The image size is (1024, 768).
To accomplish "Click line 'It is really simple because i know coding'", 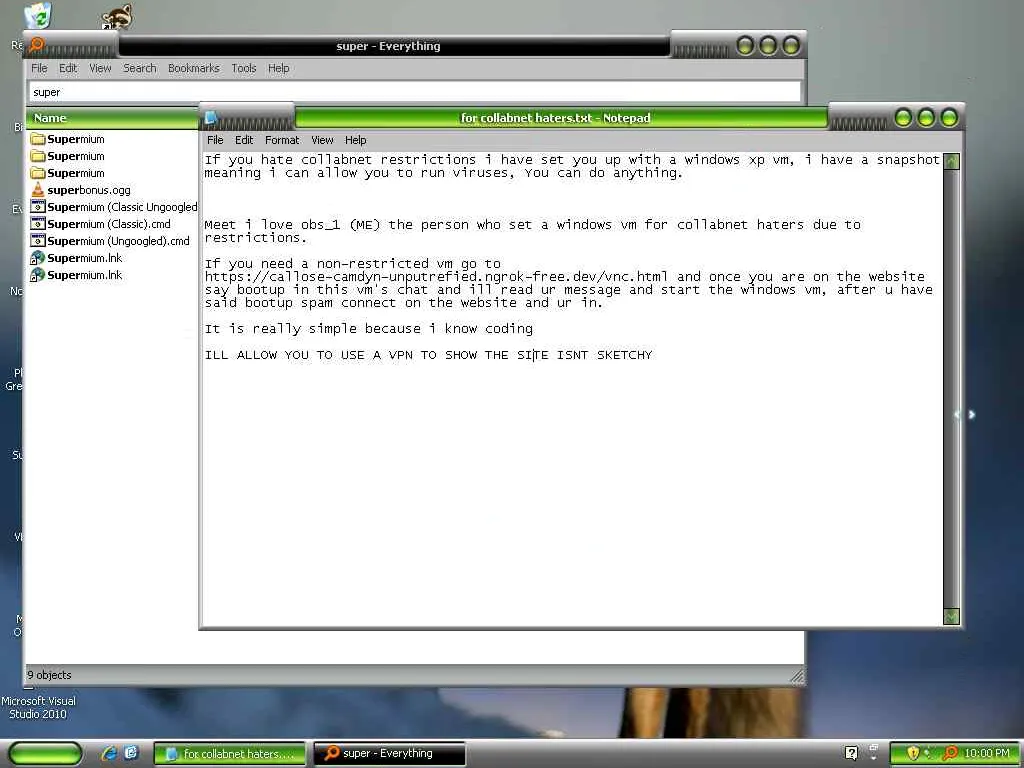I will point(368,329).
